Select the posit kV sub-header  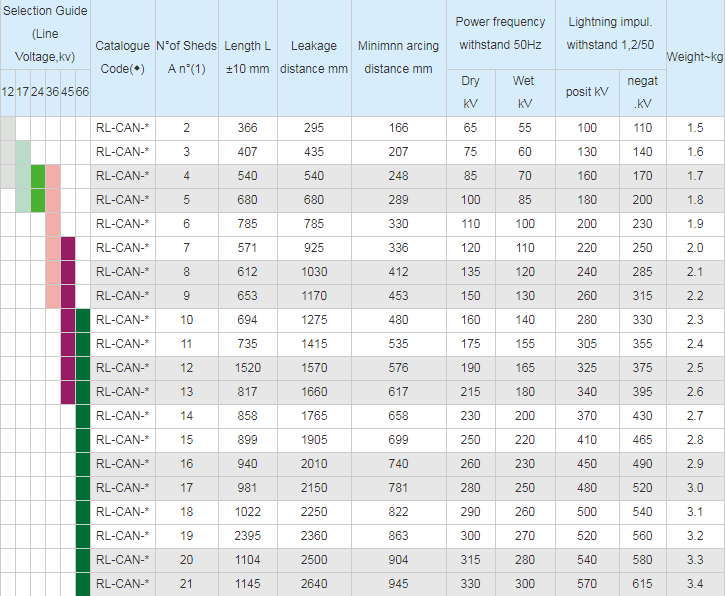(x=587, y=92)
